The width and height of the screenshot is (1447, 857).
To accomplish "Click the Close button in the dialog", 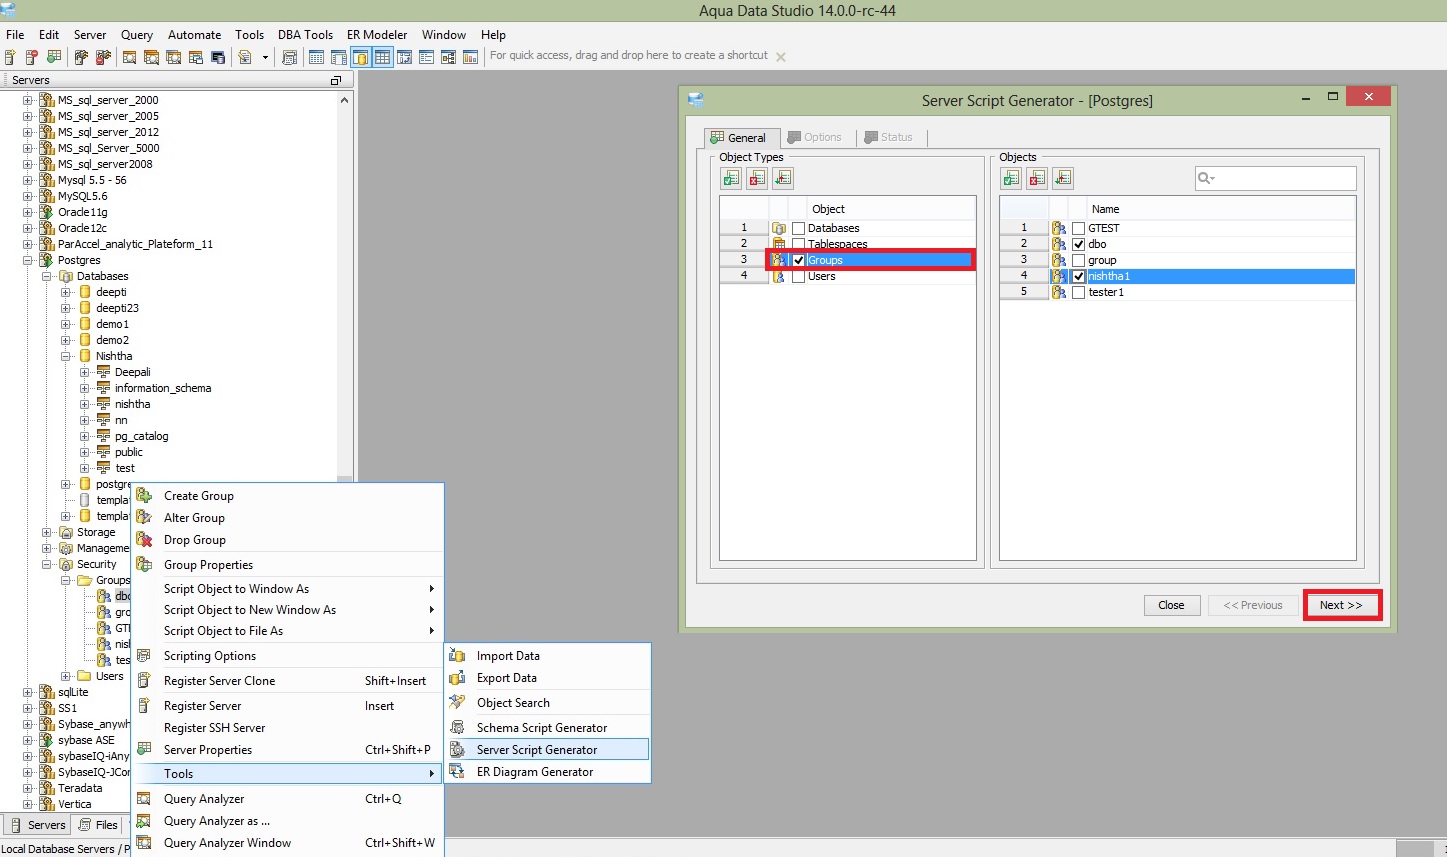I will click(x=1171, y=605).
